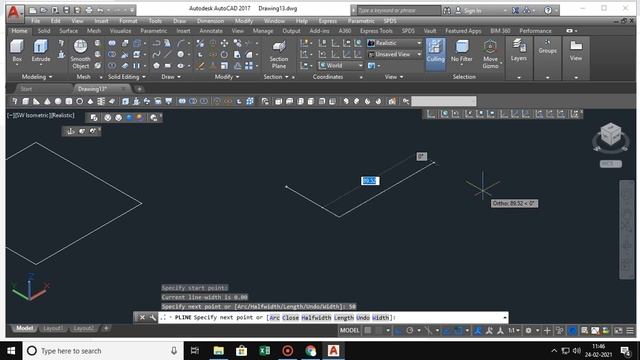Screen dimensions: 640x360
Task: Open the Visual style Realistic dropdown
Action: [395, 43]
